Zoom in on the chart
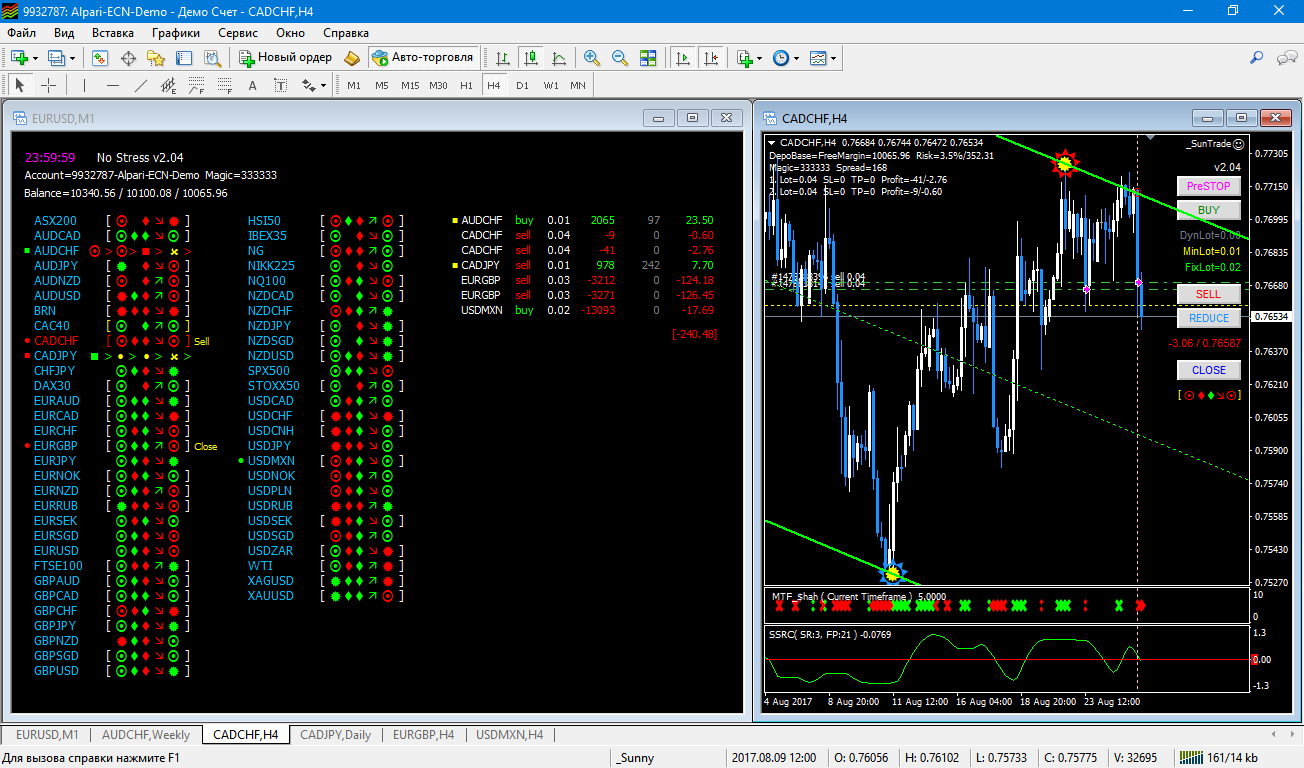The image size is (1304, 768). [x=592, y=58]
